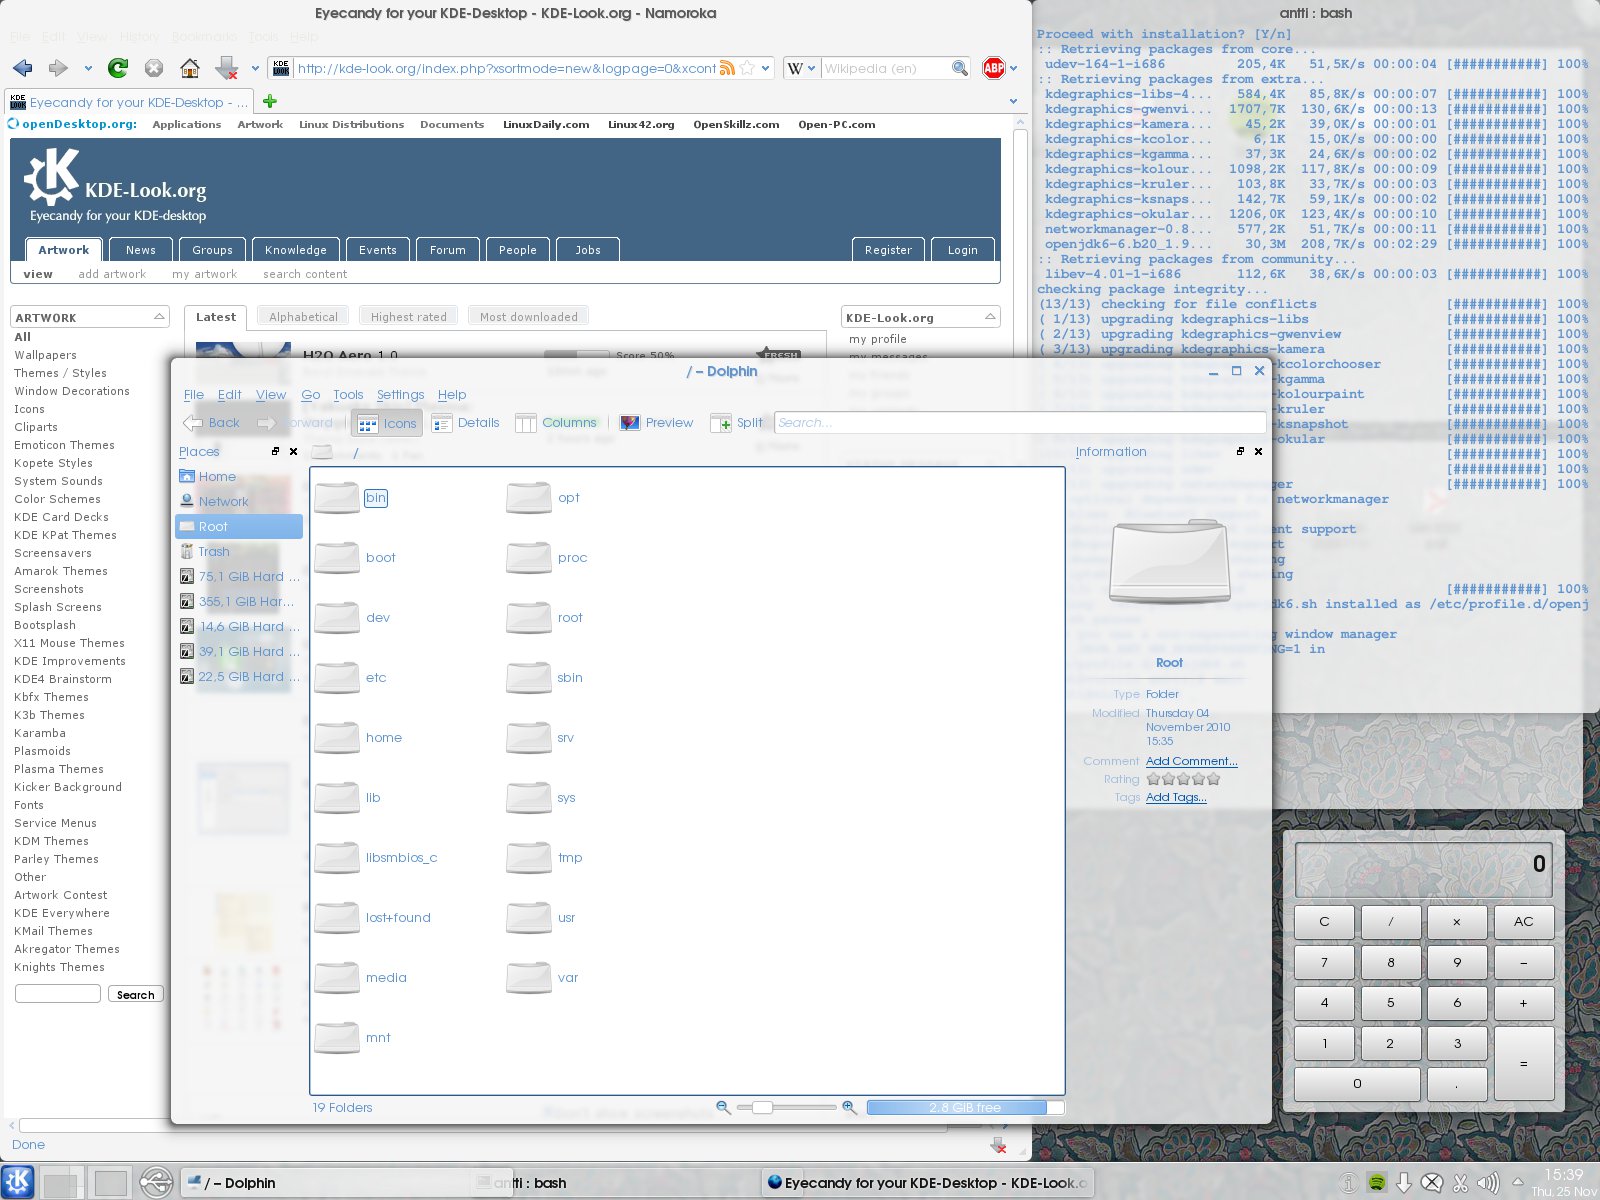Select the 75,1 GiB Hard drive entry

pyautogui.click(x=239, y=577)
